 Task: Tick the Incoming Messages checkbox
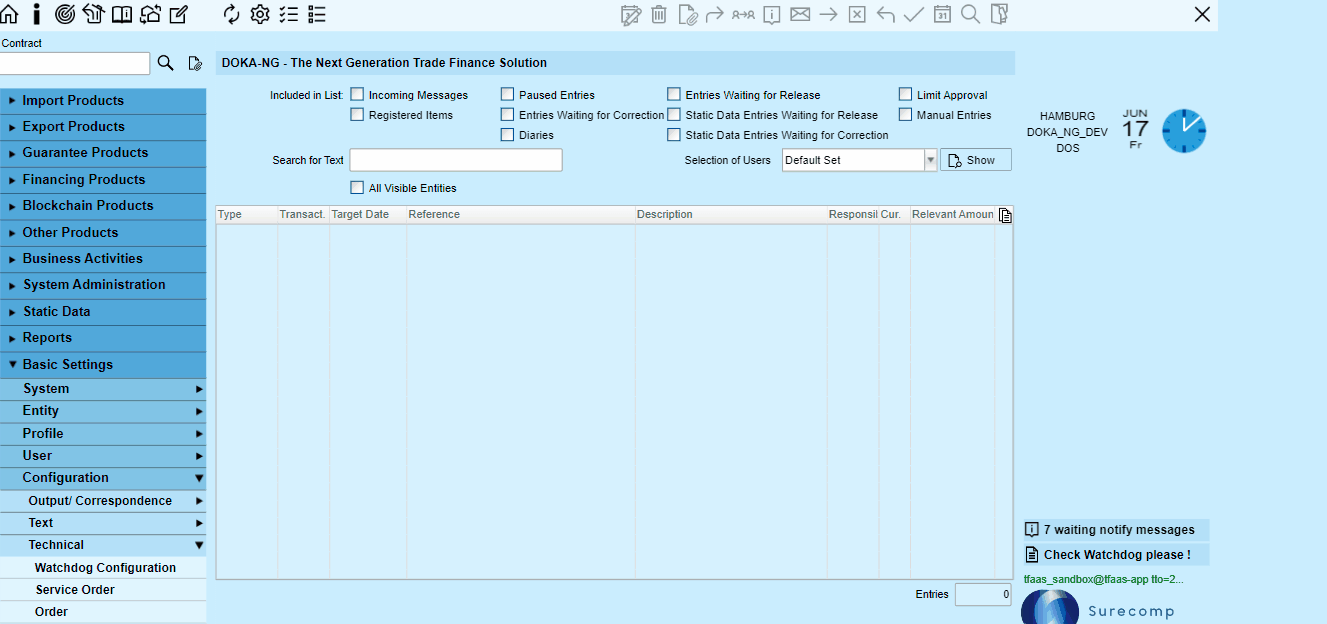point(357,95)
